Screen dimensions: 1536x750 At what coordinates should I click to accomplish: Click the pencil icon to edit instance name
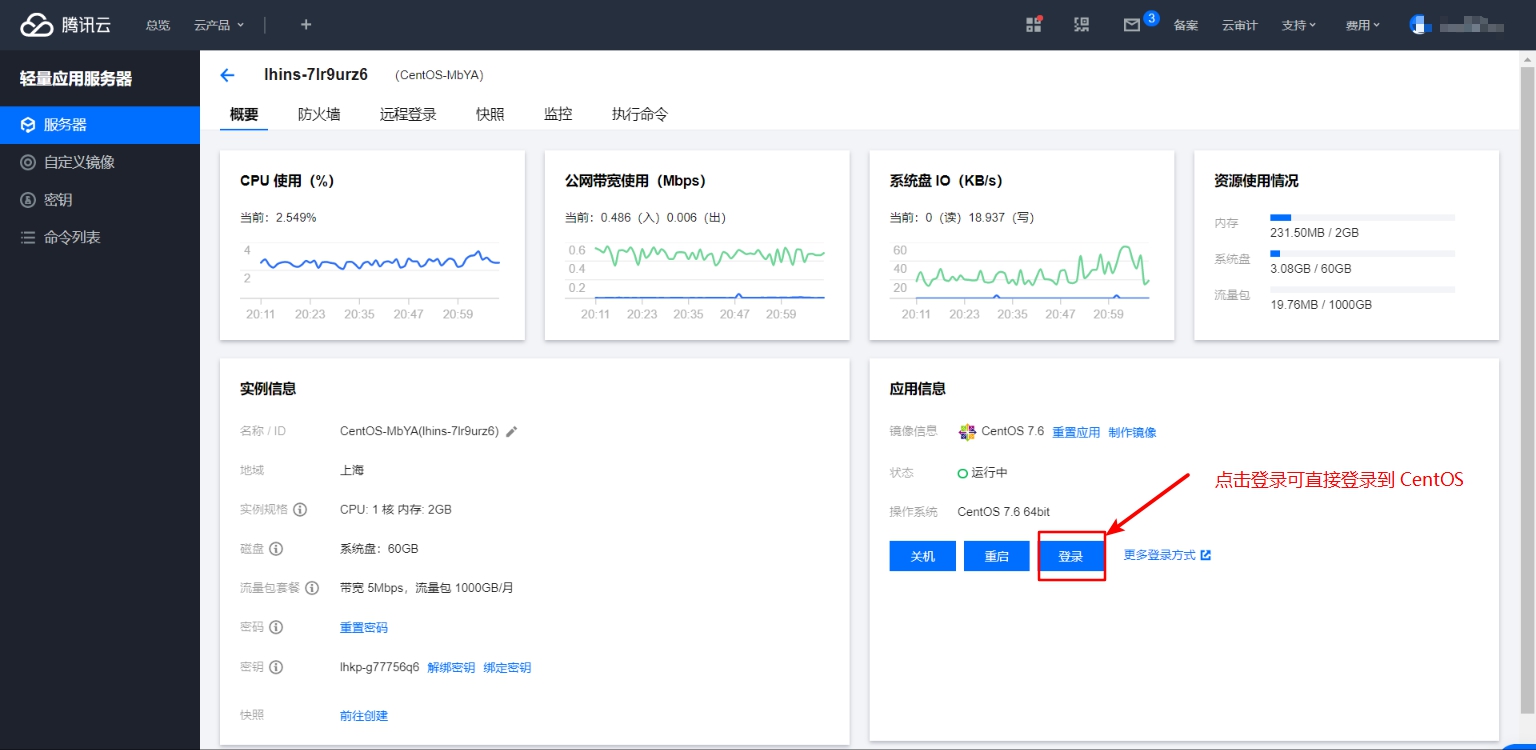511,431
